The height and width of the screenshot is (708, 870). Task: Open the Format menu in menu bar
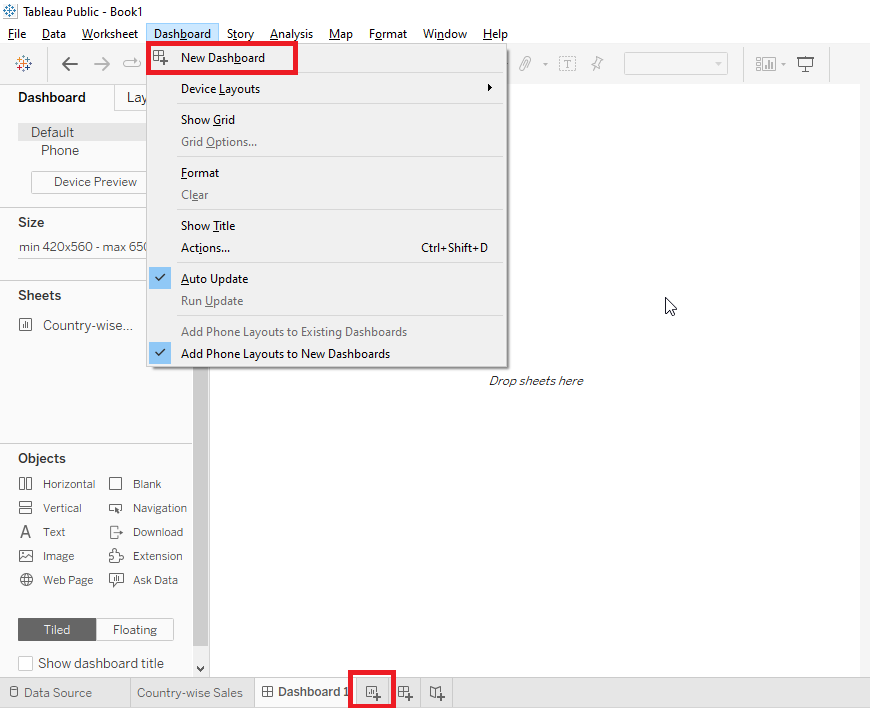click(x=388, y=34)
